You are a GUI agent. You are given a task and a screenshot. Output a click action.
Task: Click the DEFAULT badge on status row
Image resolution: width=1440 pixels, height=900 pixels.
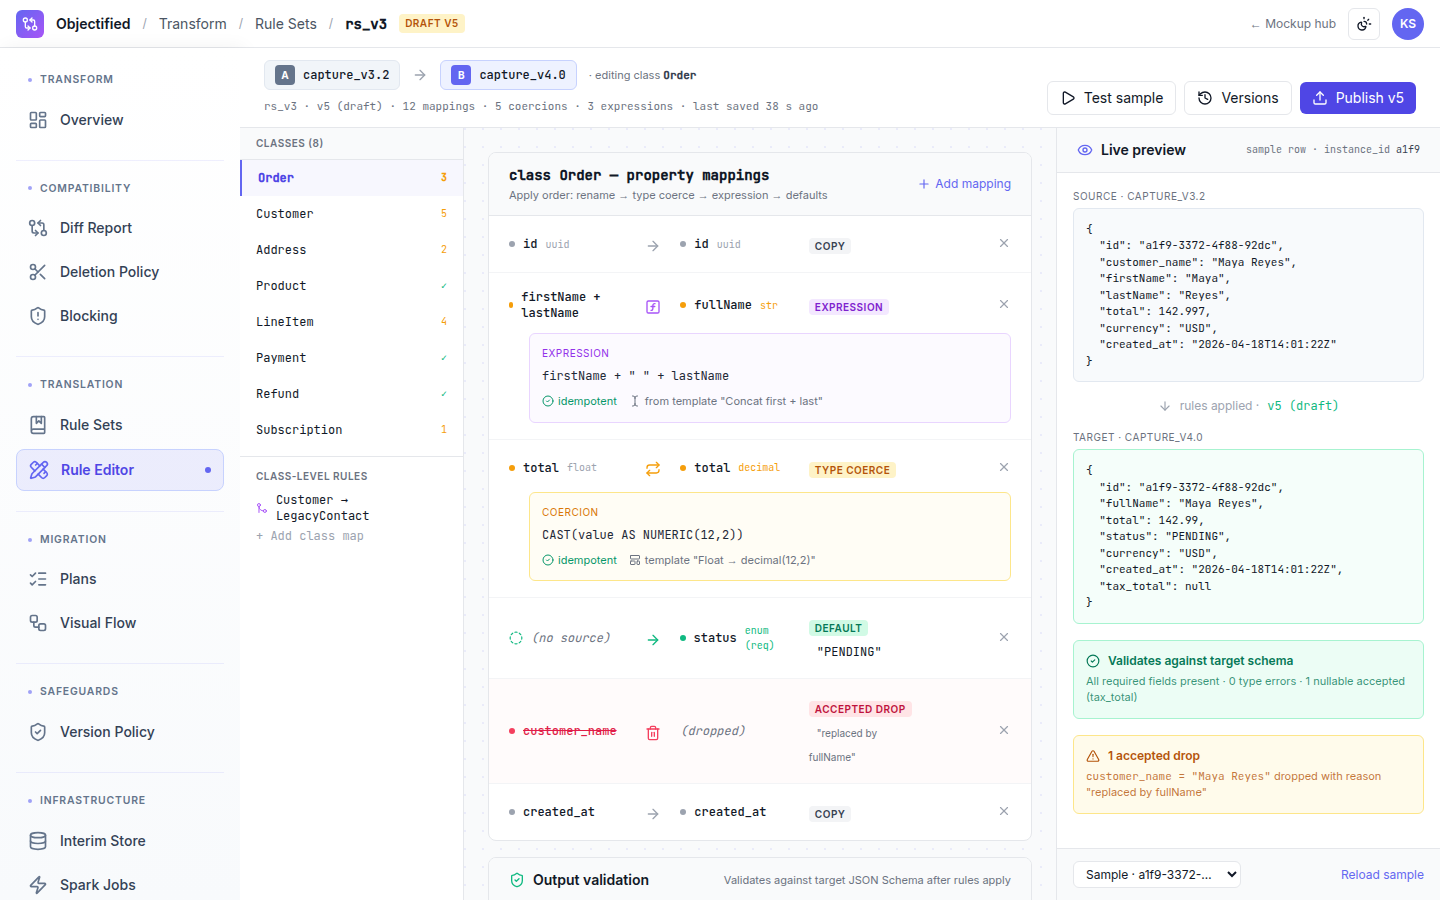tap(838, 628)
